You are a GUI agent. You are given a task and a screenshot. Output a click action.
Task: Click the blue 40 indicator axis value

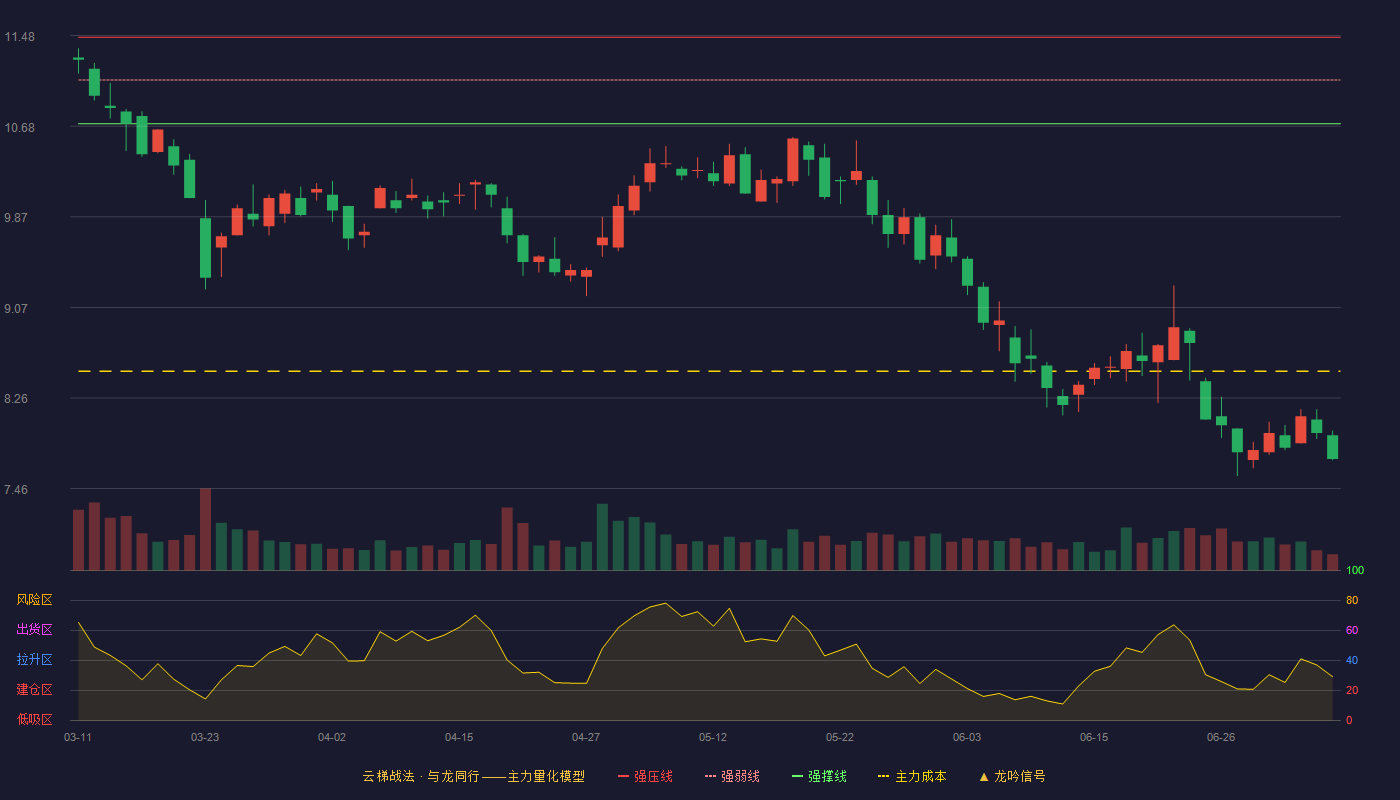1352,661
